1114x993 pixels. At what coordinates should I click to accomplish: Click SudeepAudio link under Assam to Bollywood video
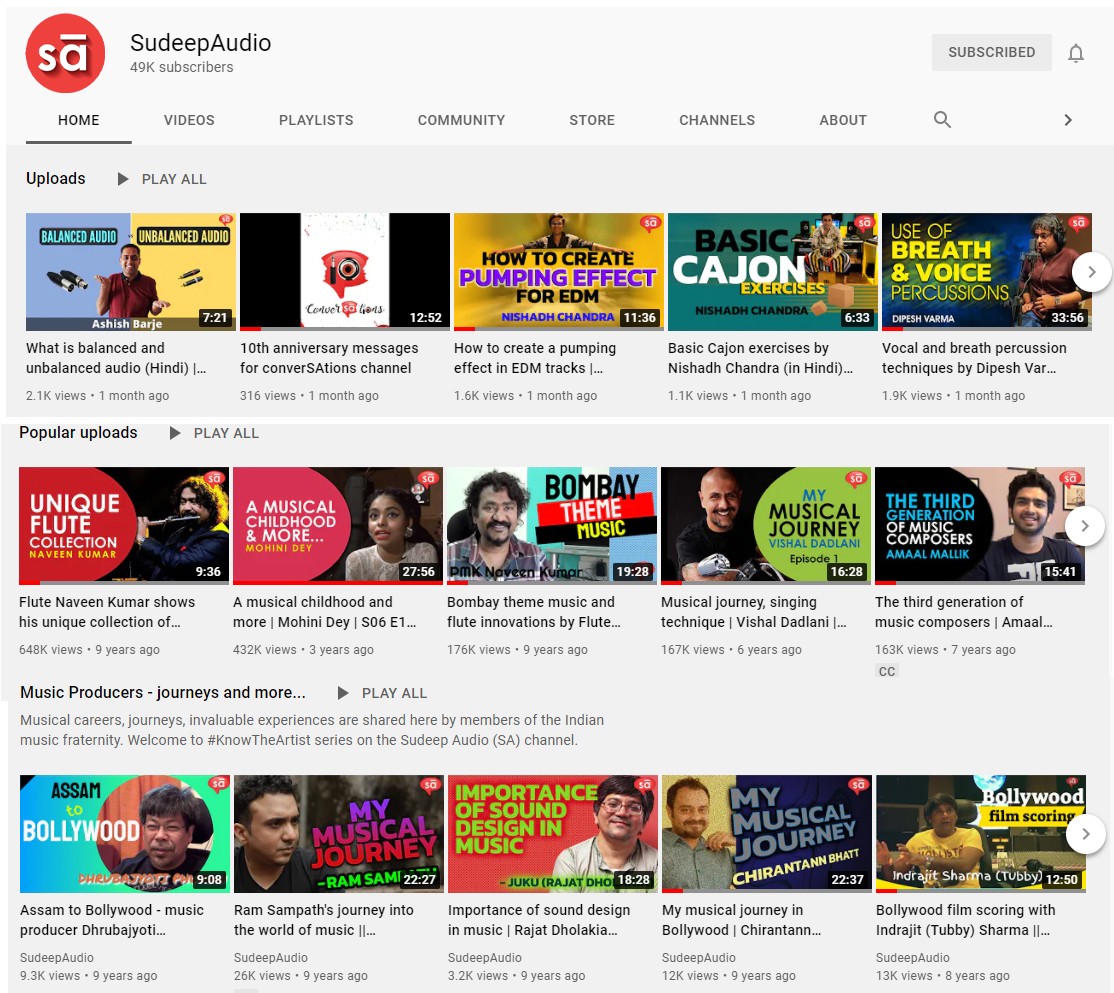pos(57,957)
